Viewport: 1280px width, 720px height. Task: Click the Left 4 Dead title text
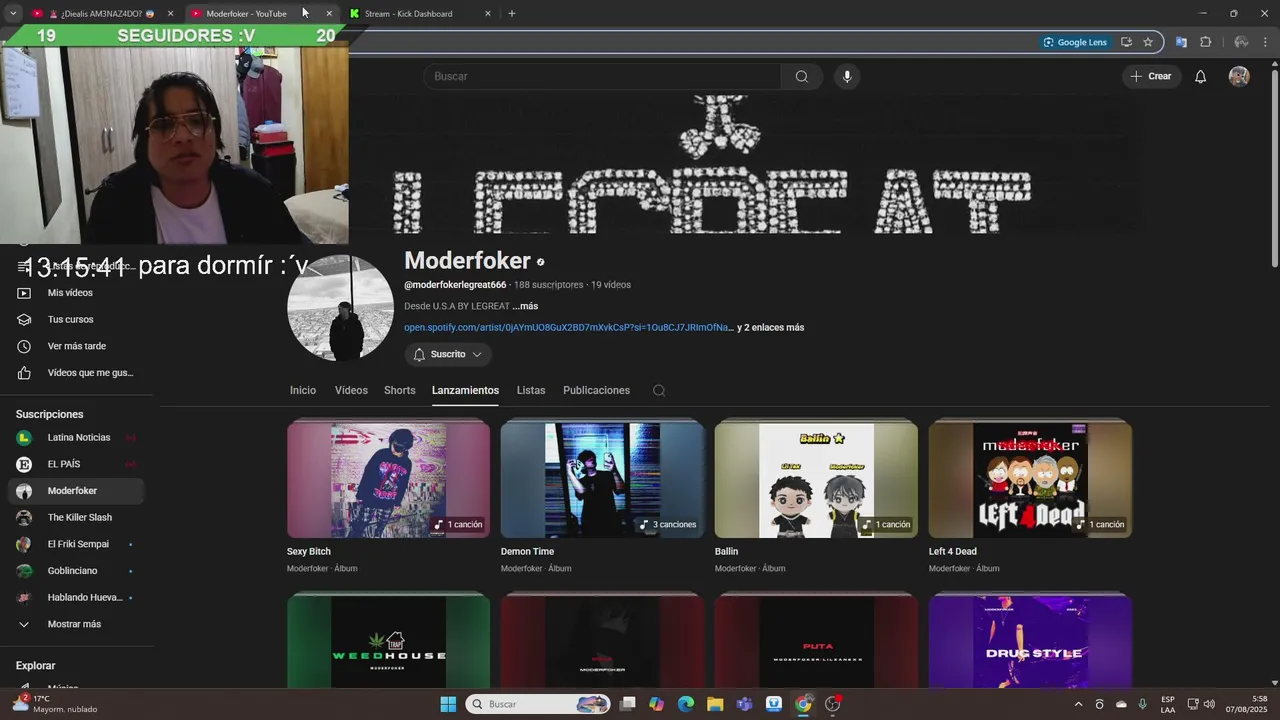click(x=953, y=551)
